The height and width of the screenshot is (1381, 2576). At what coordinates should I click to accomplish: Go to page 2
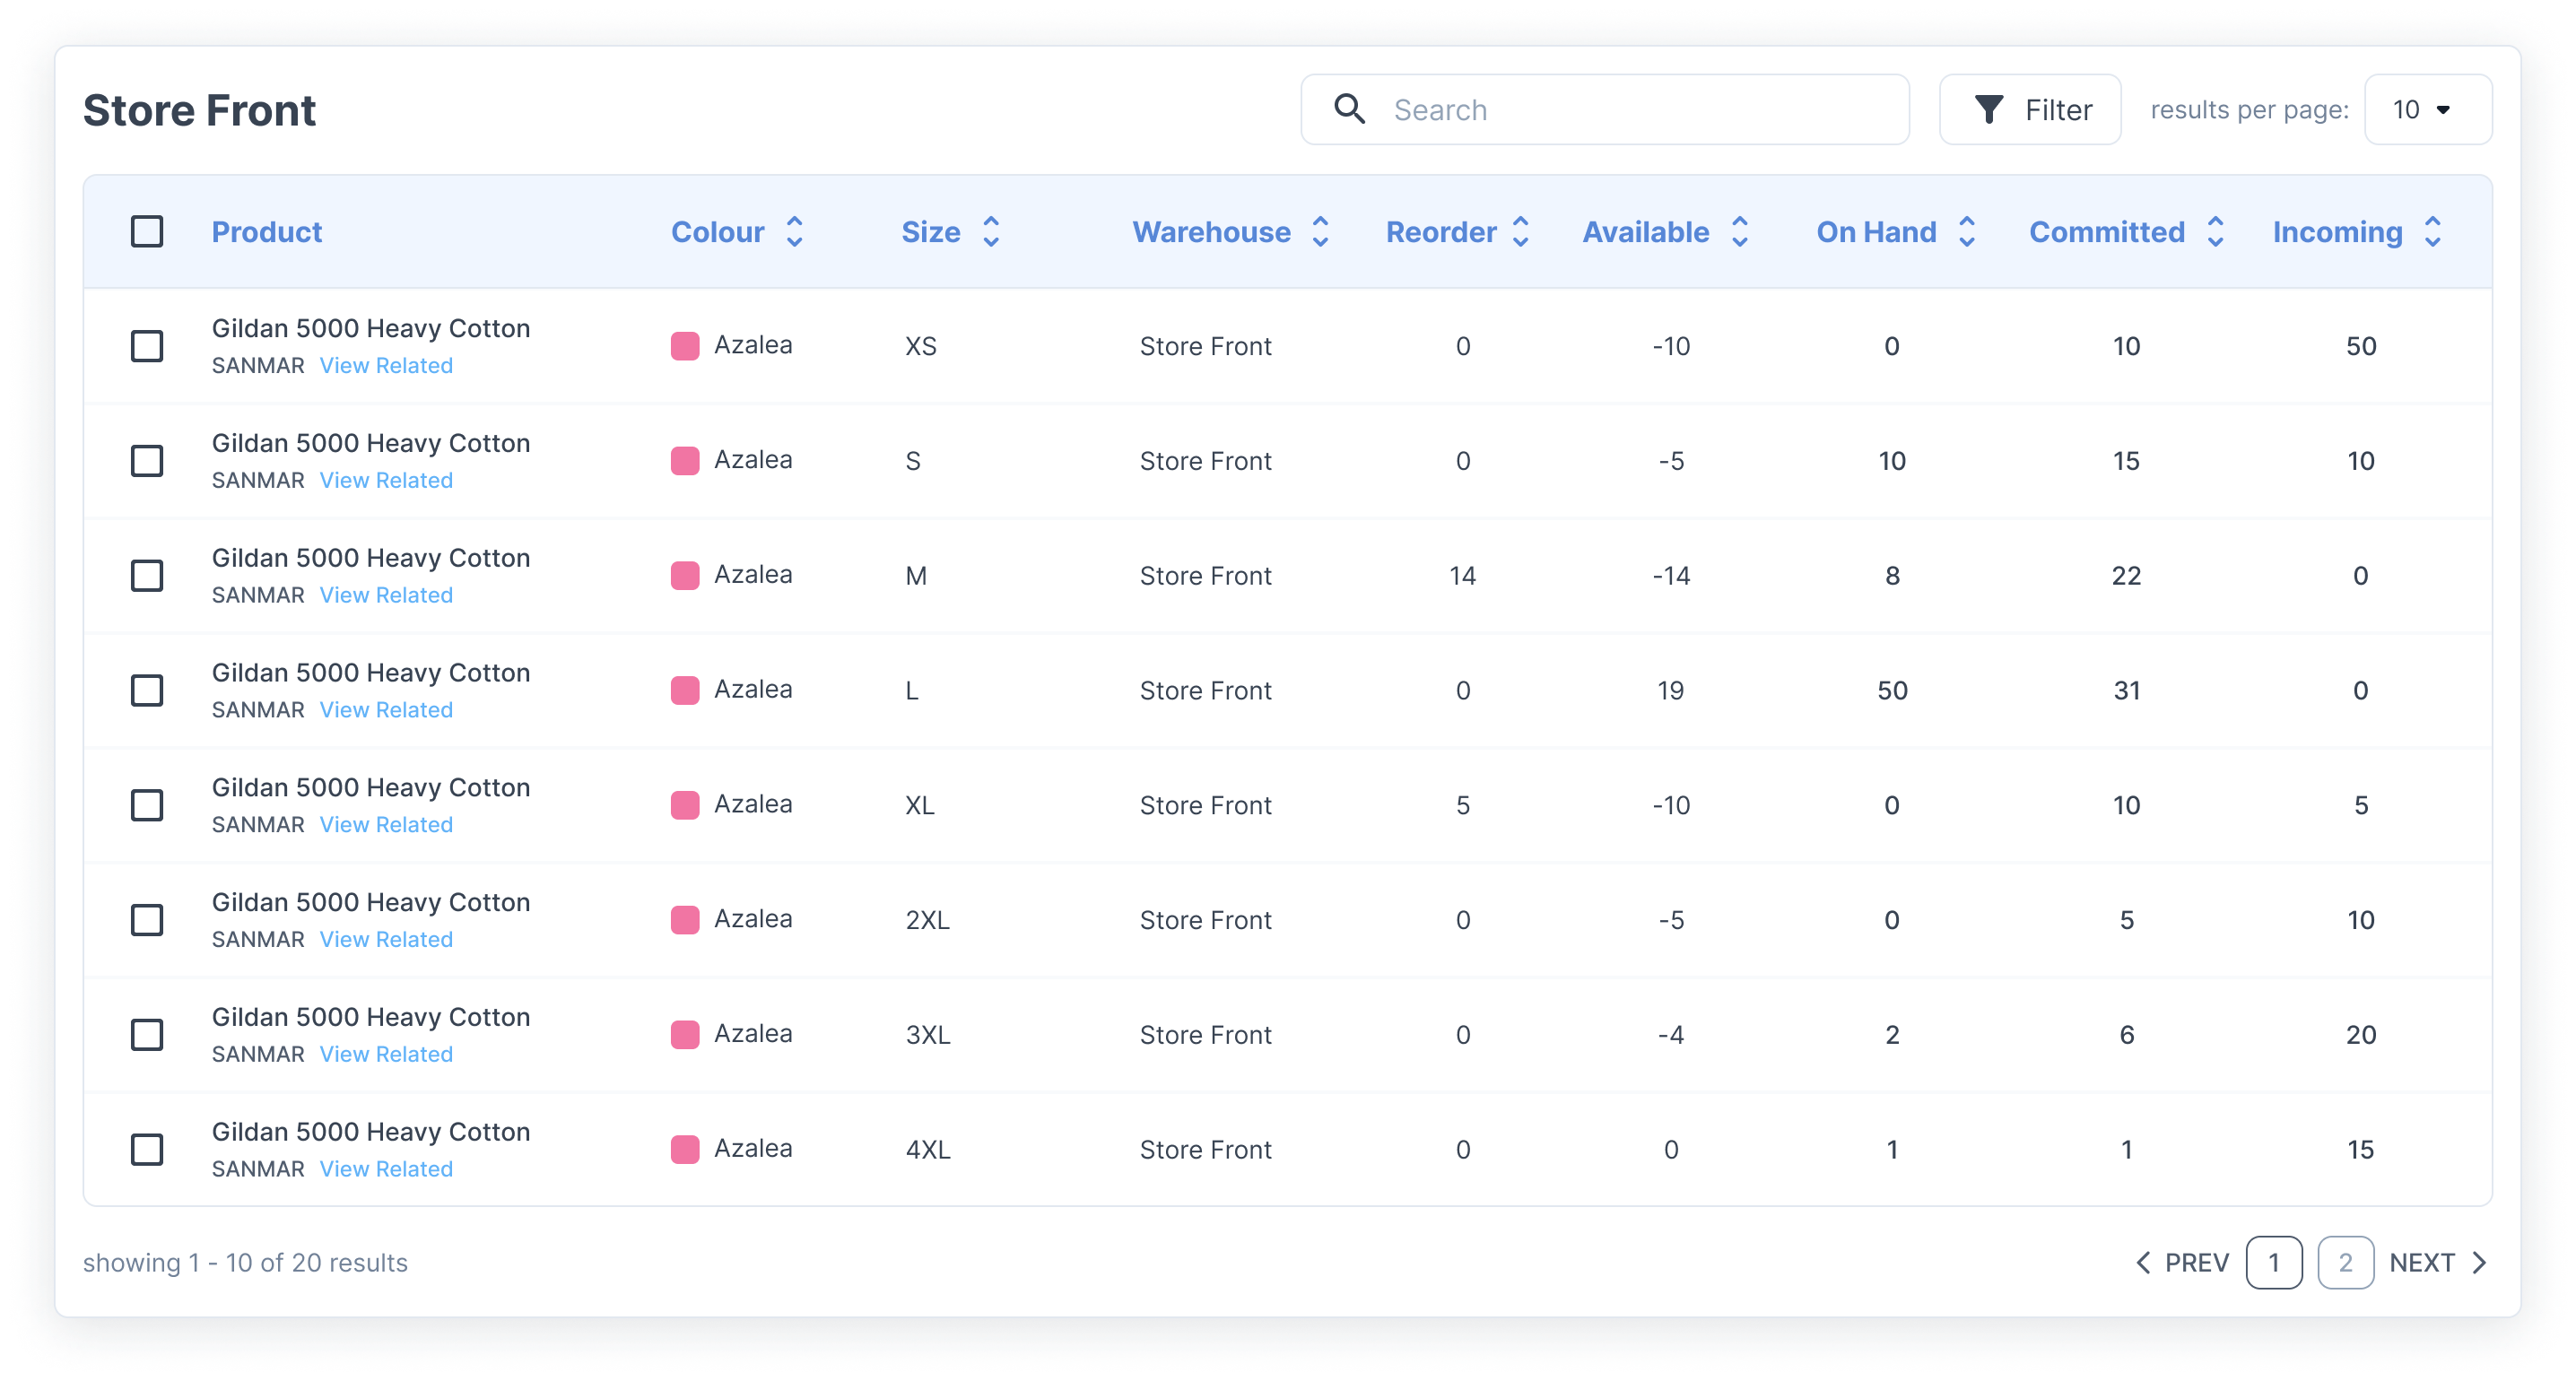pos(2345,1263)
